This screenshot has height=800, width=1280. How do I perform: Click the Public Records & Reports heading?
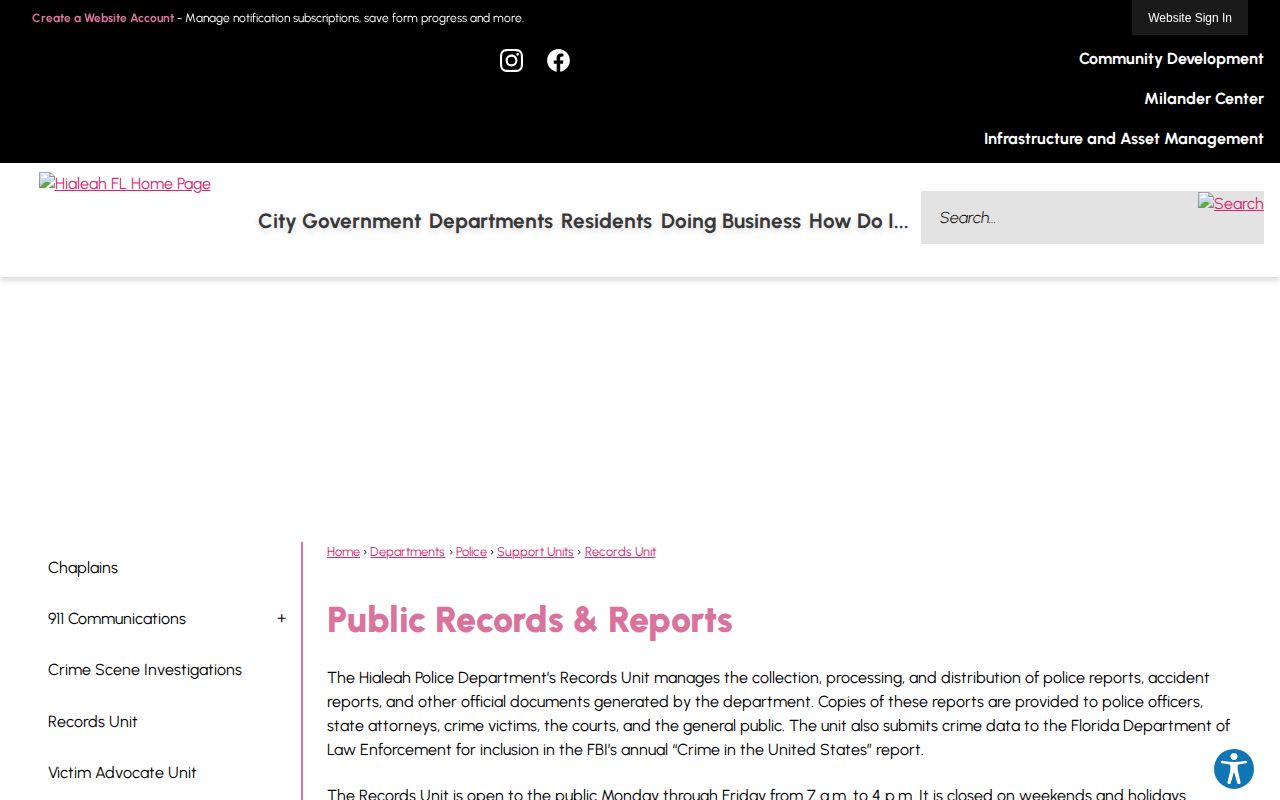tap(530, 620)
